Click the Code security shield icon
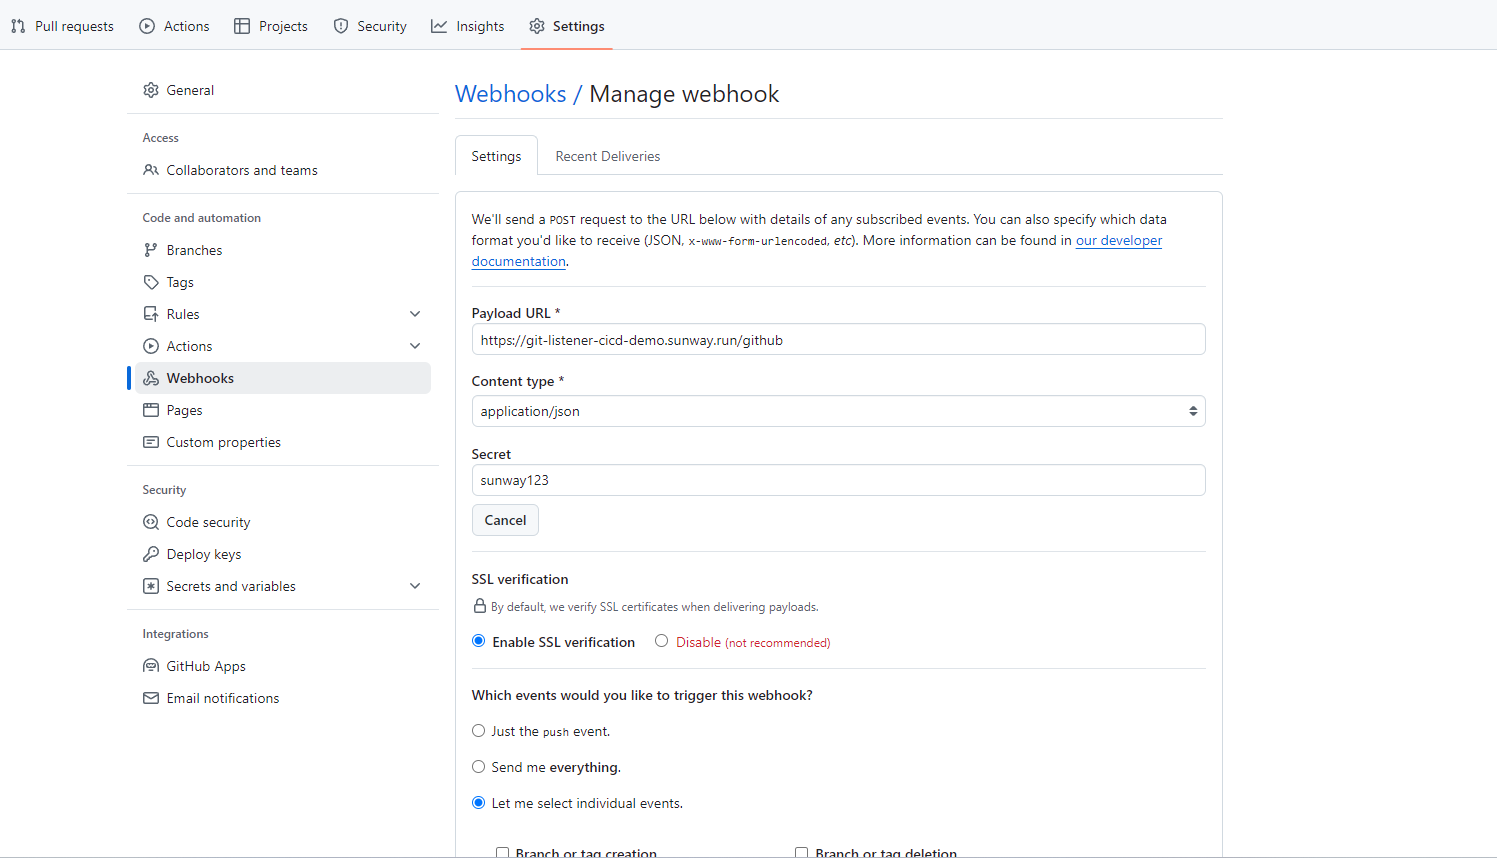The width and height of the screenshot is (1497, 858). click(151, 522)
